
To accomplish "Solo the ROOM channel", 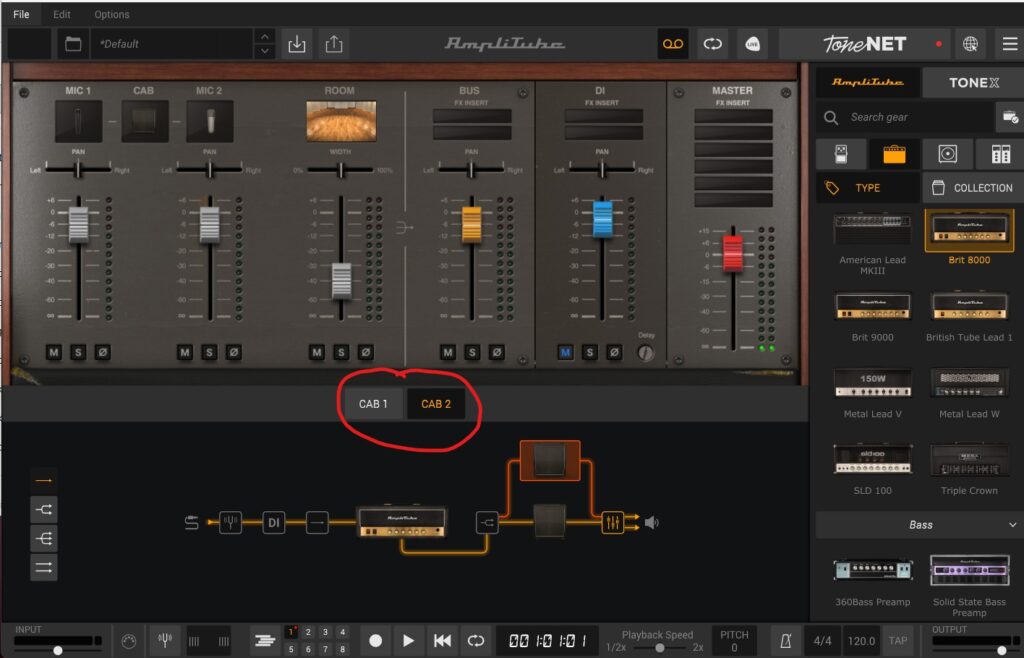I will [x=341, y=352].
